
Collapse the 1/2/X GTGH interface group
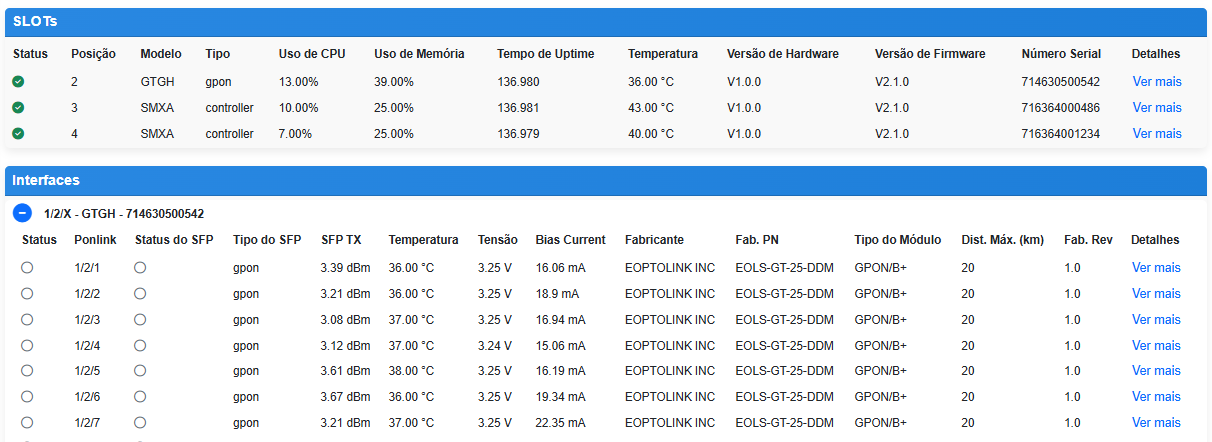point(22,213)
